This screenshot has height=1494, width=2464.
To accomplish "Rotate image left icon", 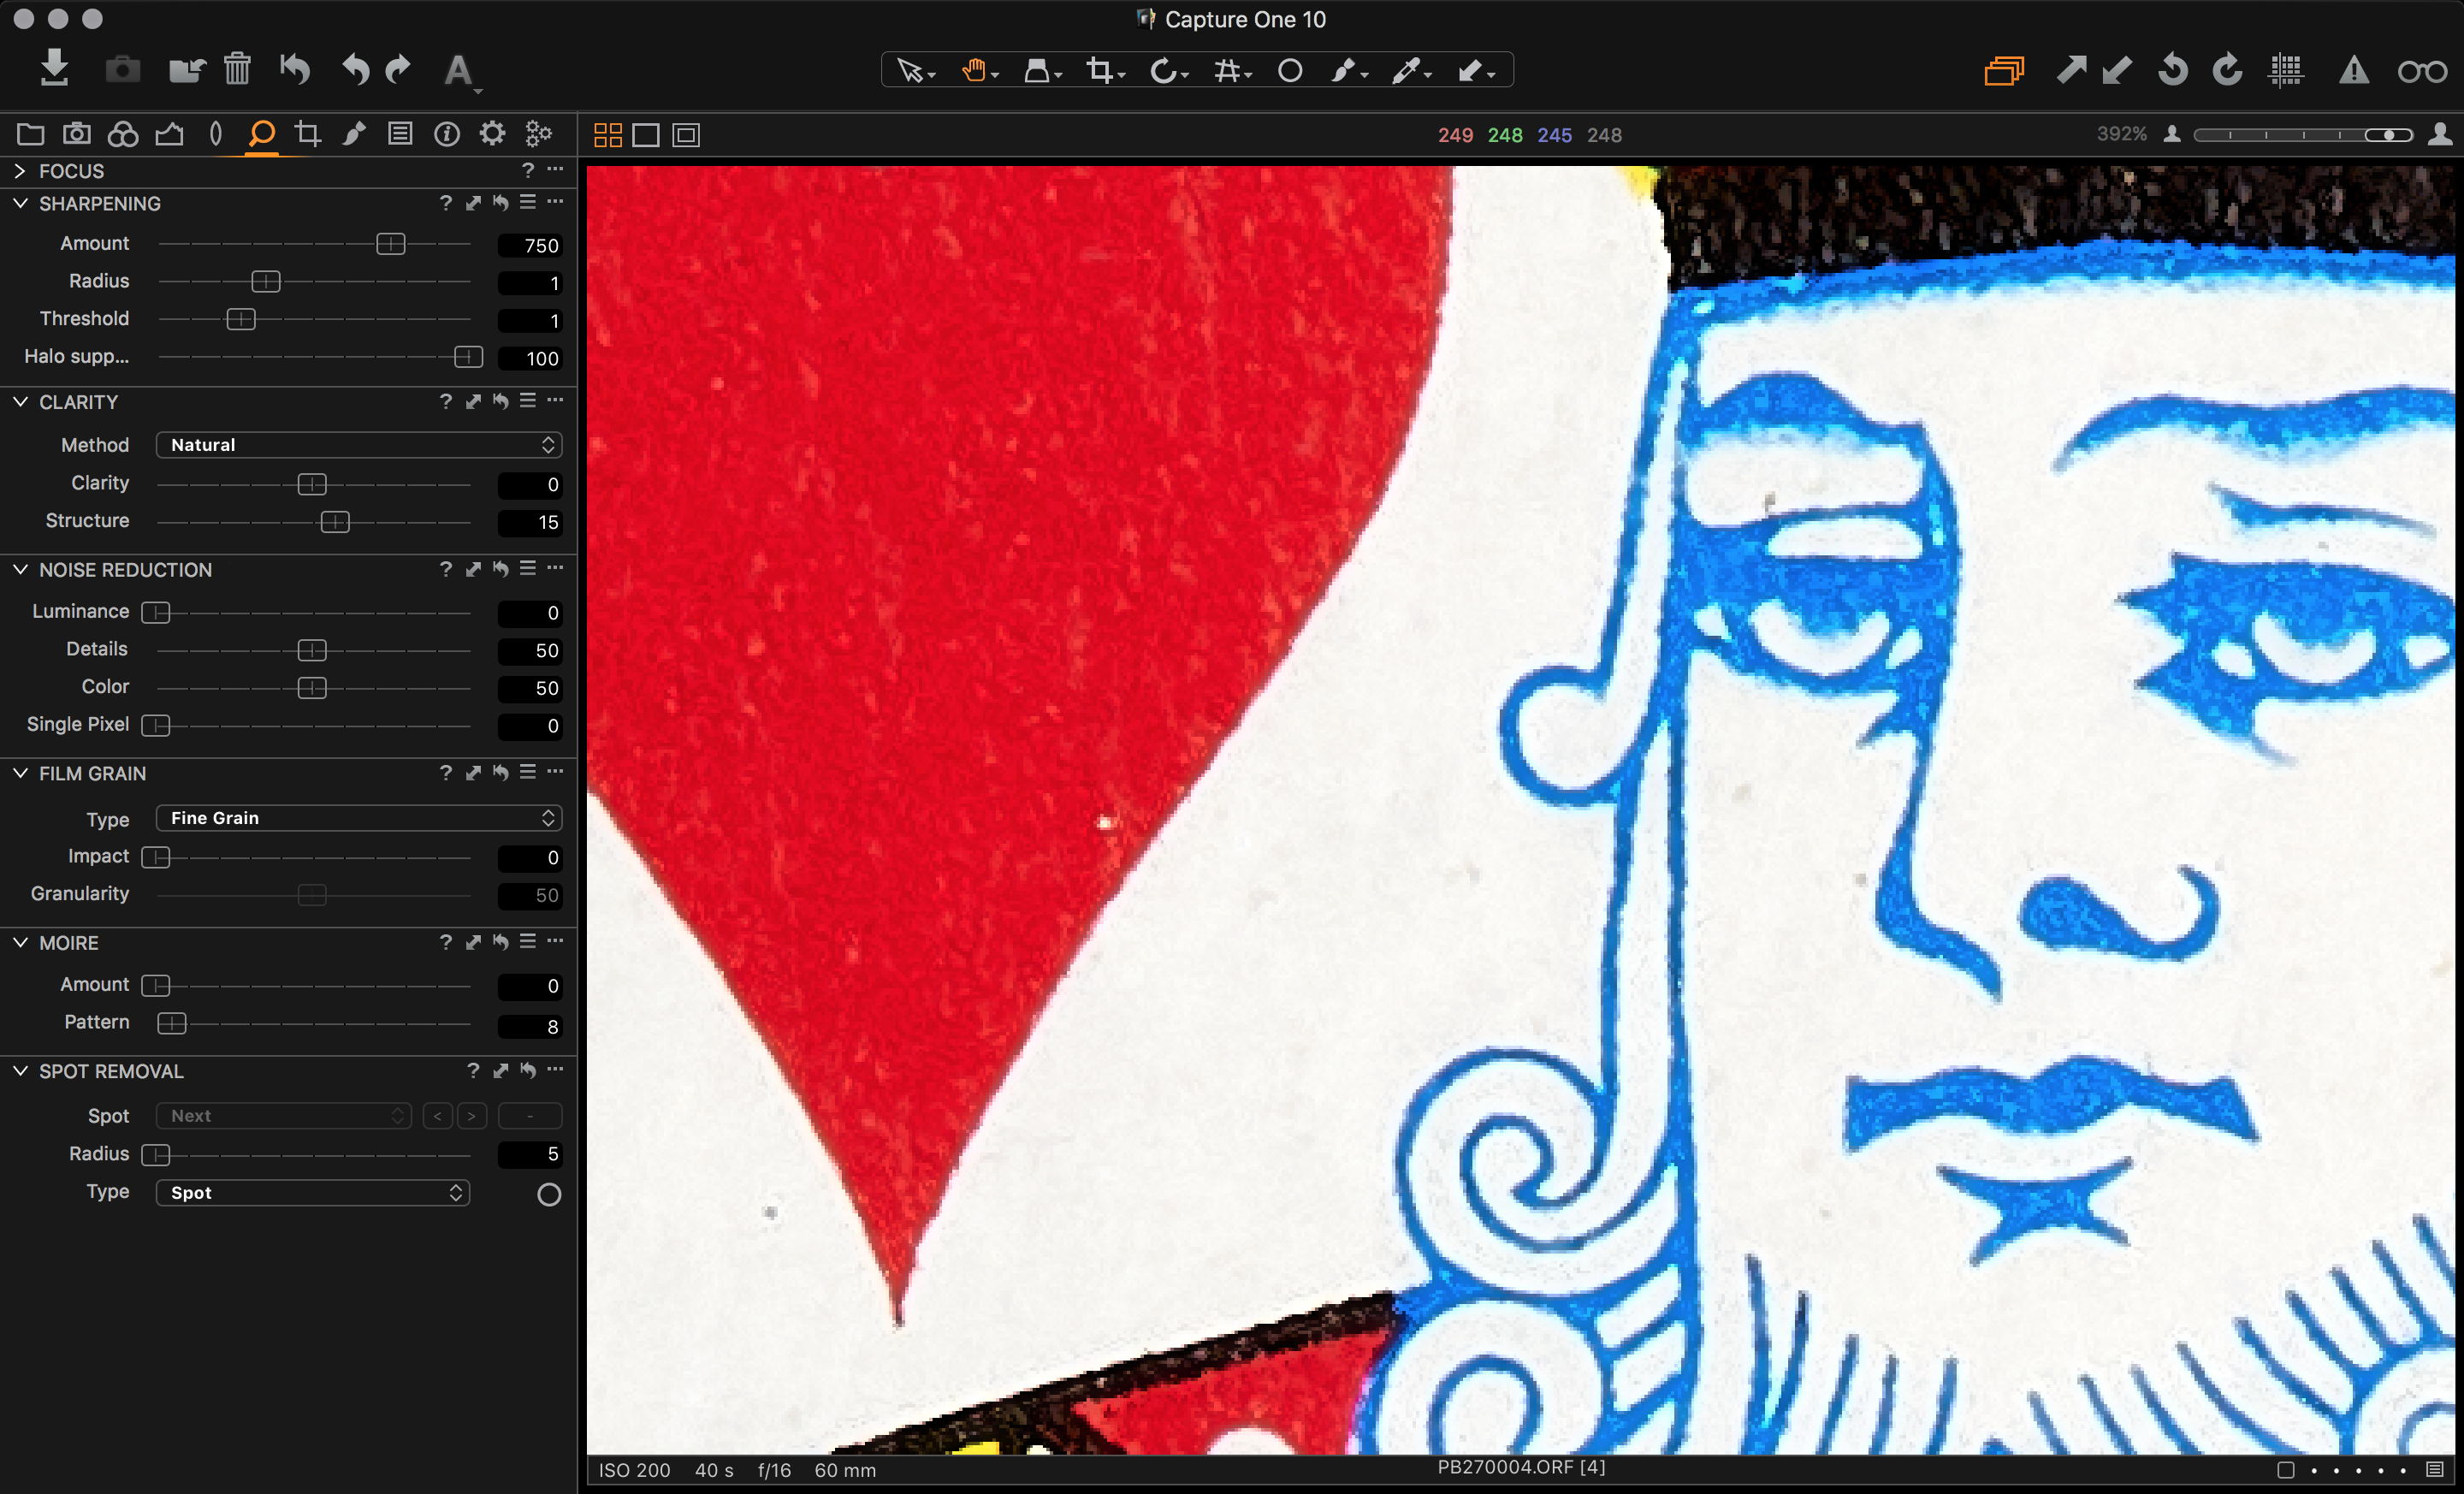I will (2172, 71).
